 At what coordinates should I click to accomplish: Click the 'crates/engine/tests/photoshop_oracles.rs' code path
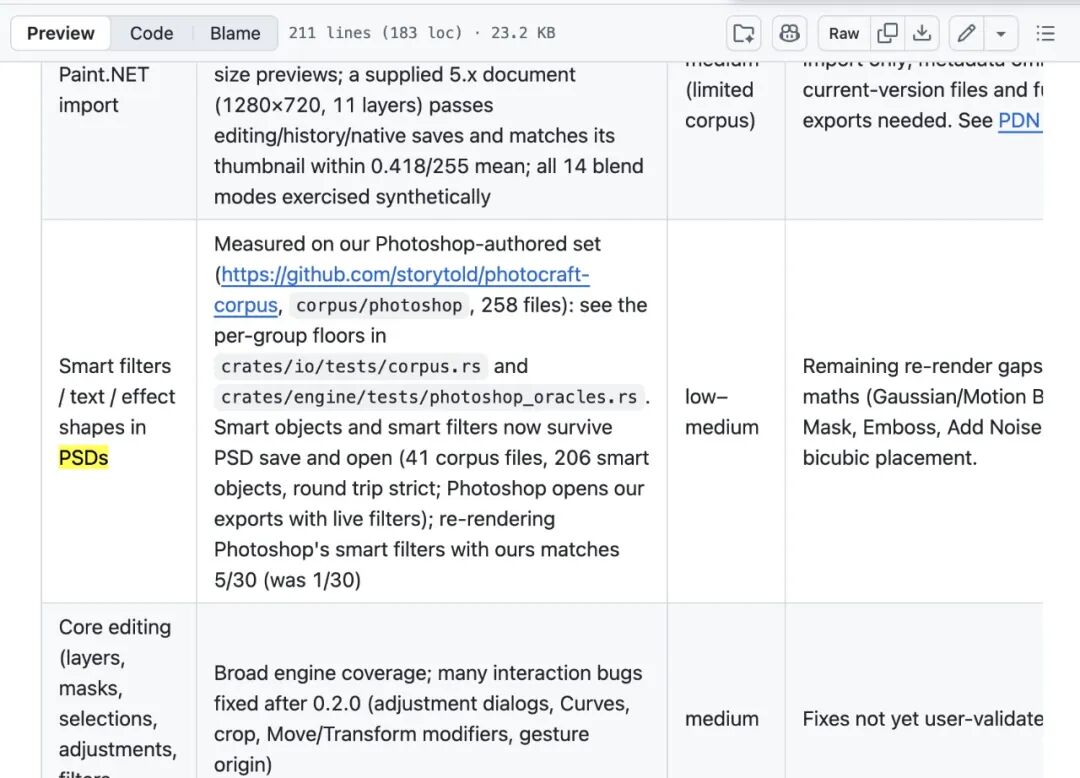[429, 397]
